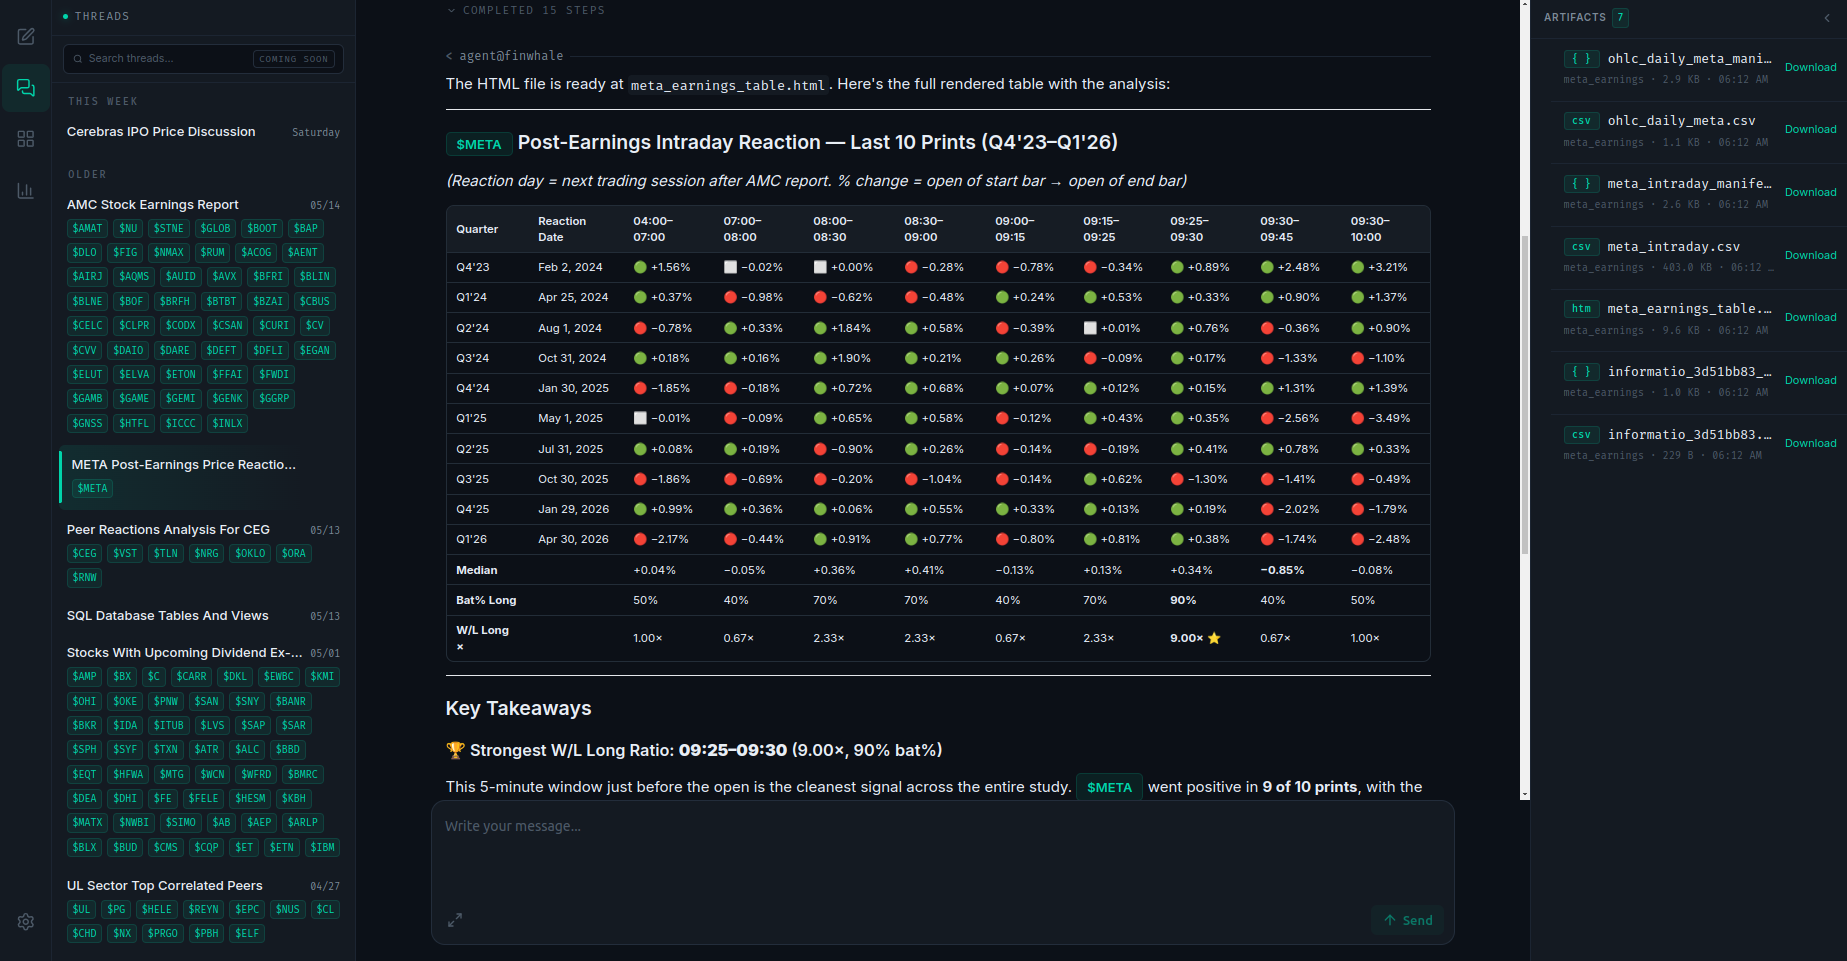
Task: Open Peer Reactions Analysis For CEG thread
Action: (x=168, y=530)
